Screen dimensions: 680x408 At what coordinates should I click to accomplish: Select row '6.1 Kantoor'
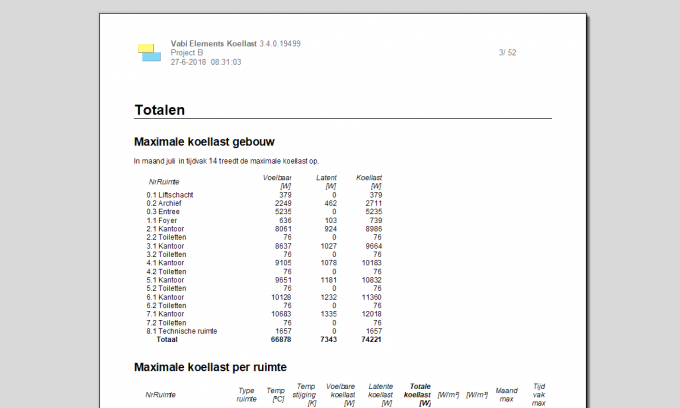pos(264,297)
